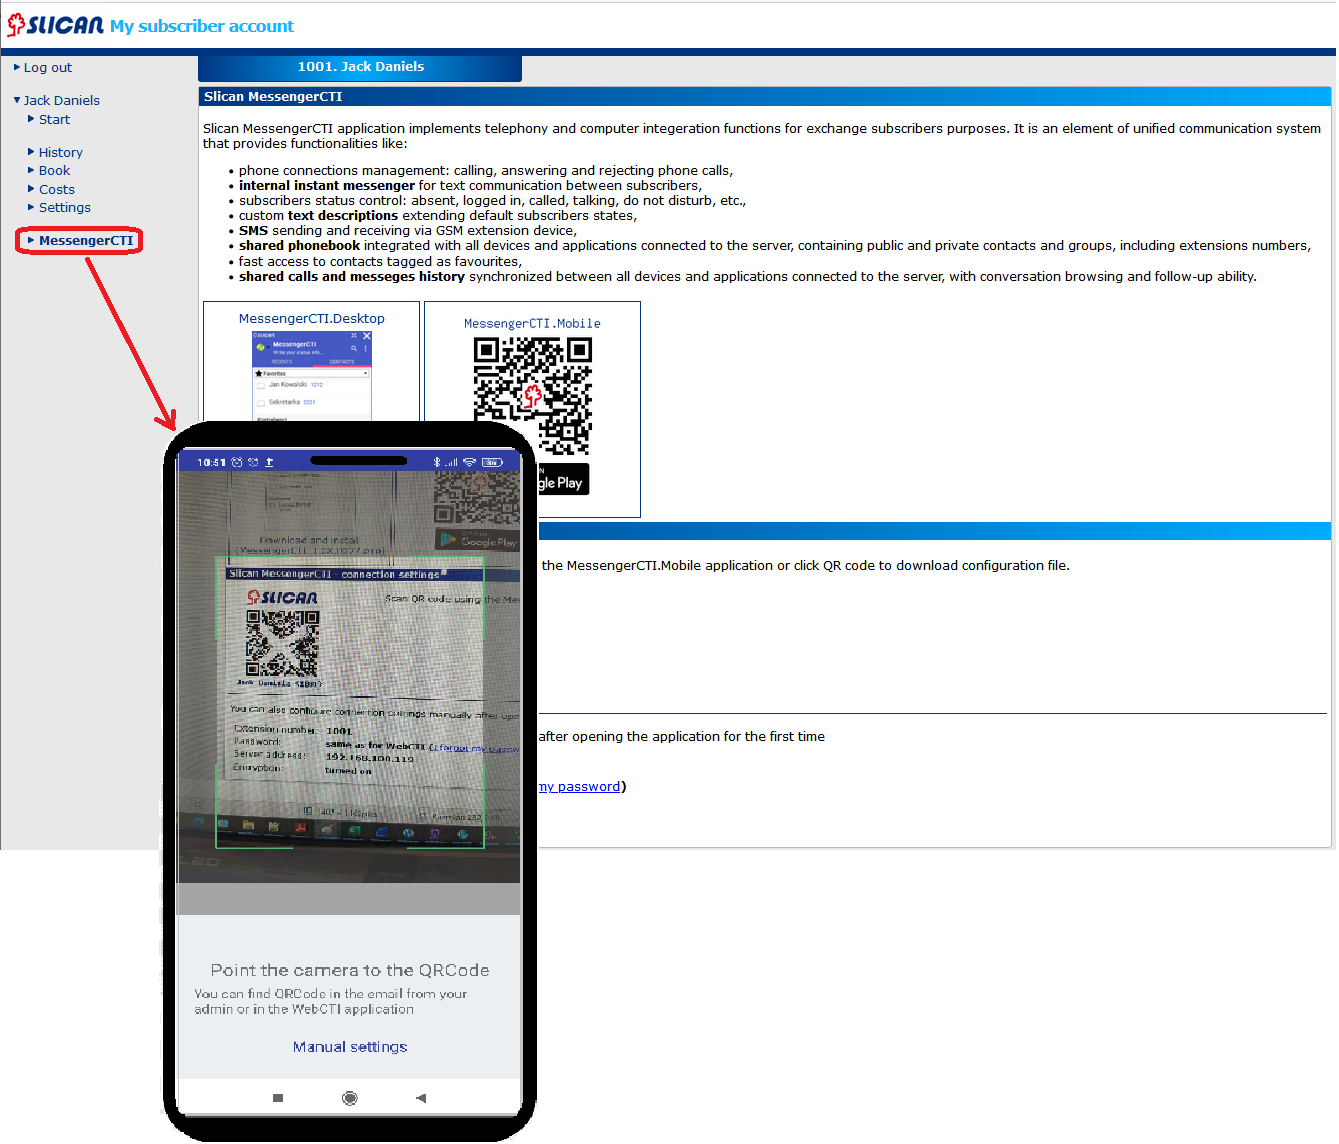Tap the Android back navigation button
This screenshot has width=1339, height=1144.
coord(421,1098)
